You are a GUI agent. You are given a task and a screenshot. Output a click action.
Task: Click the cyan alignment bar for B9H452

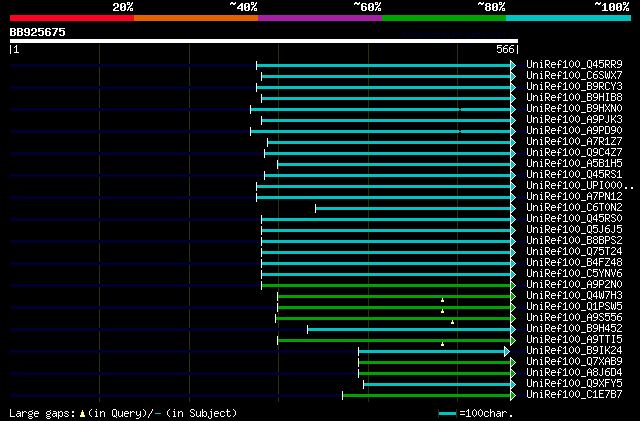tap(409, 330)
